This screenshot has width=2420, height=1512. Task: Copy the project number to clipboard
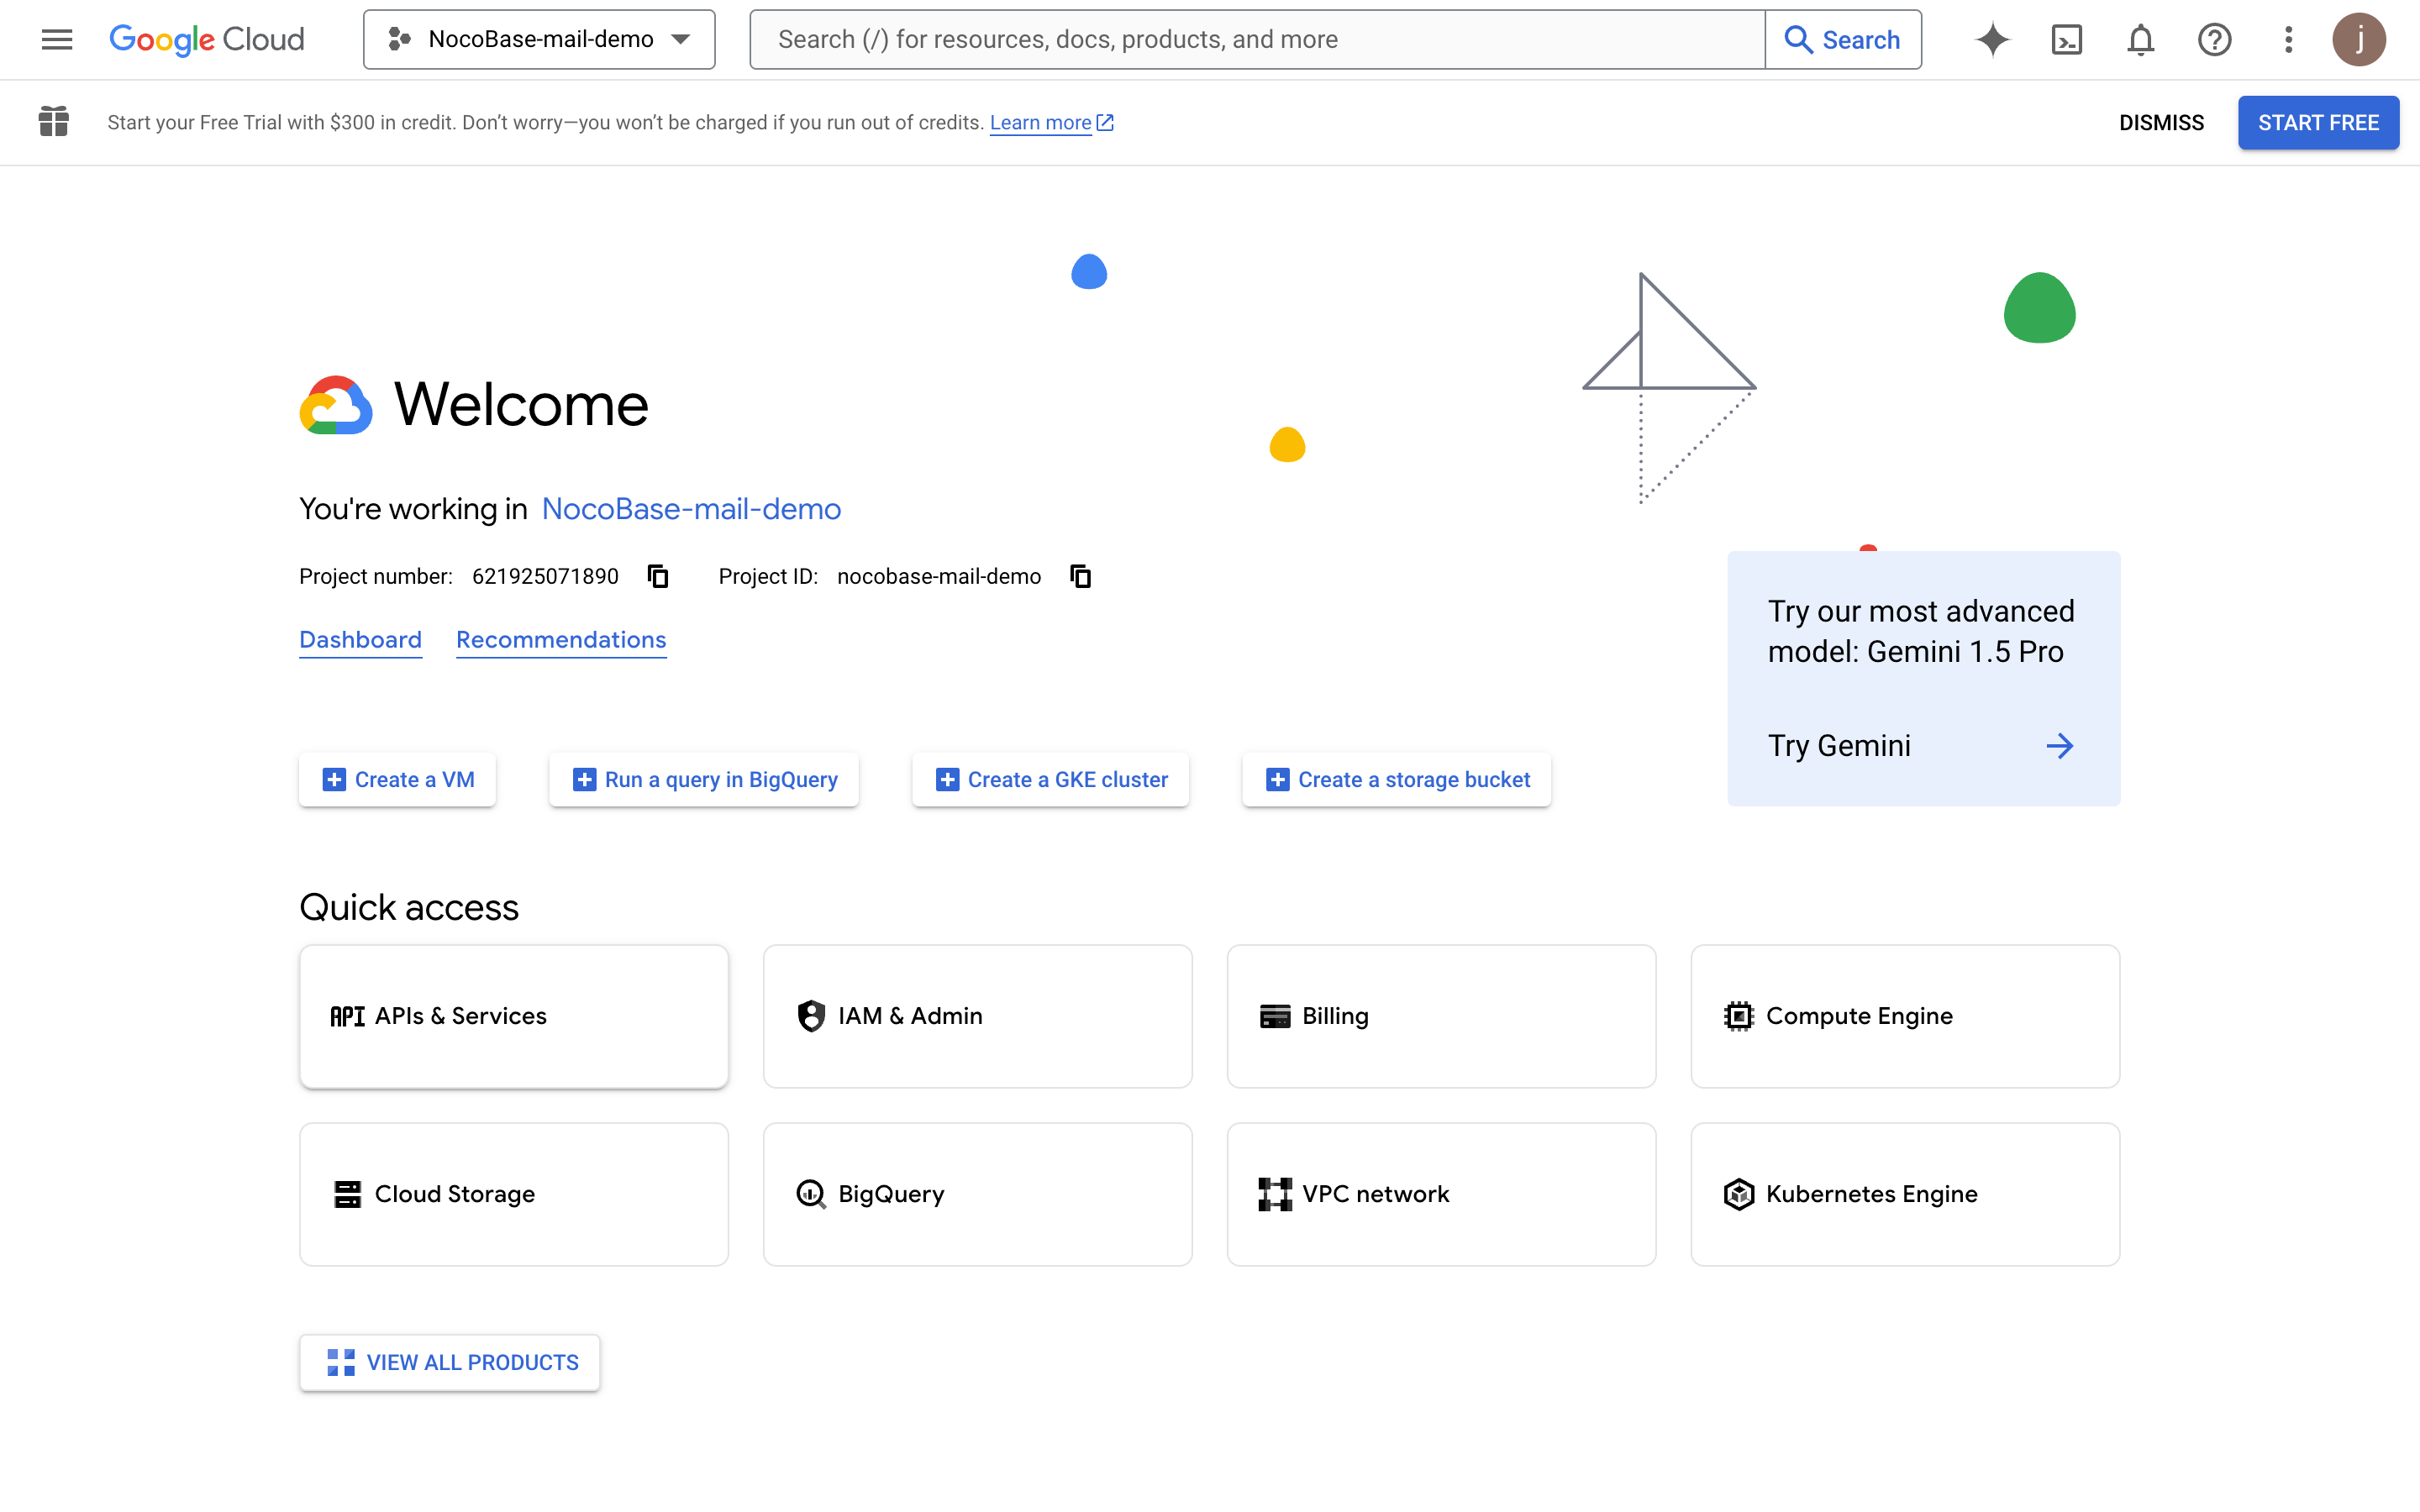click(657, 576)
